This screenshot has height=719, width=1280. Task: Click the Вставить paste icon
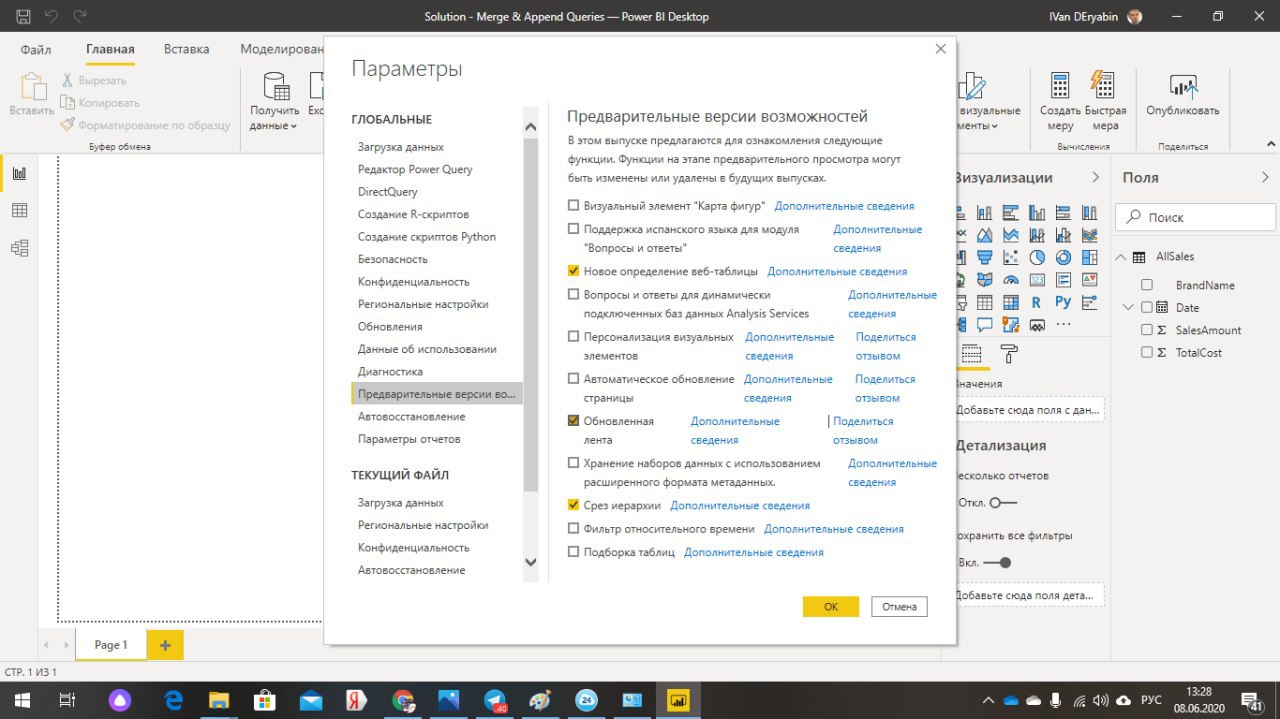32,87
